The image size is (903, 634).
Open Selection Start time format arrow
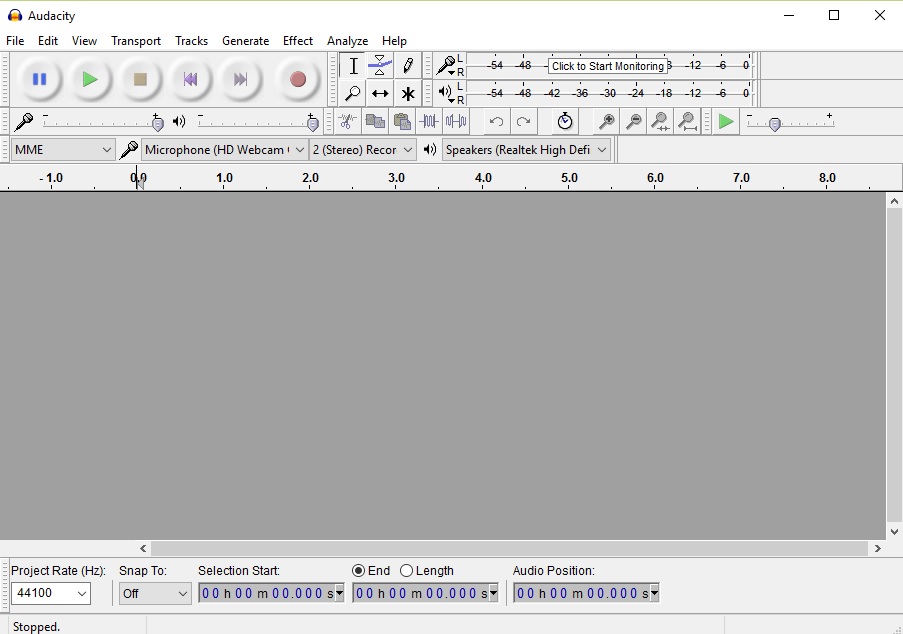339,593
